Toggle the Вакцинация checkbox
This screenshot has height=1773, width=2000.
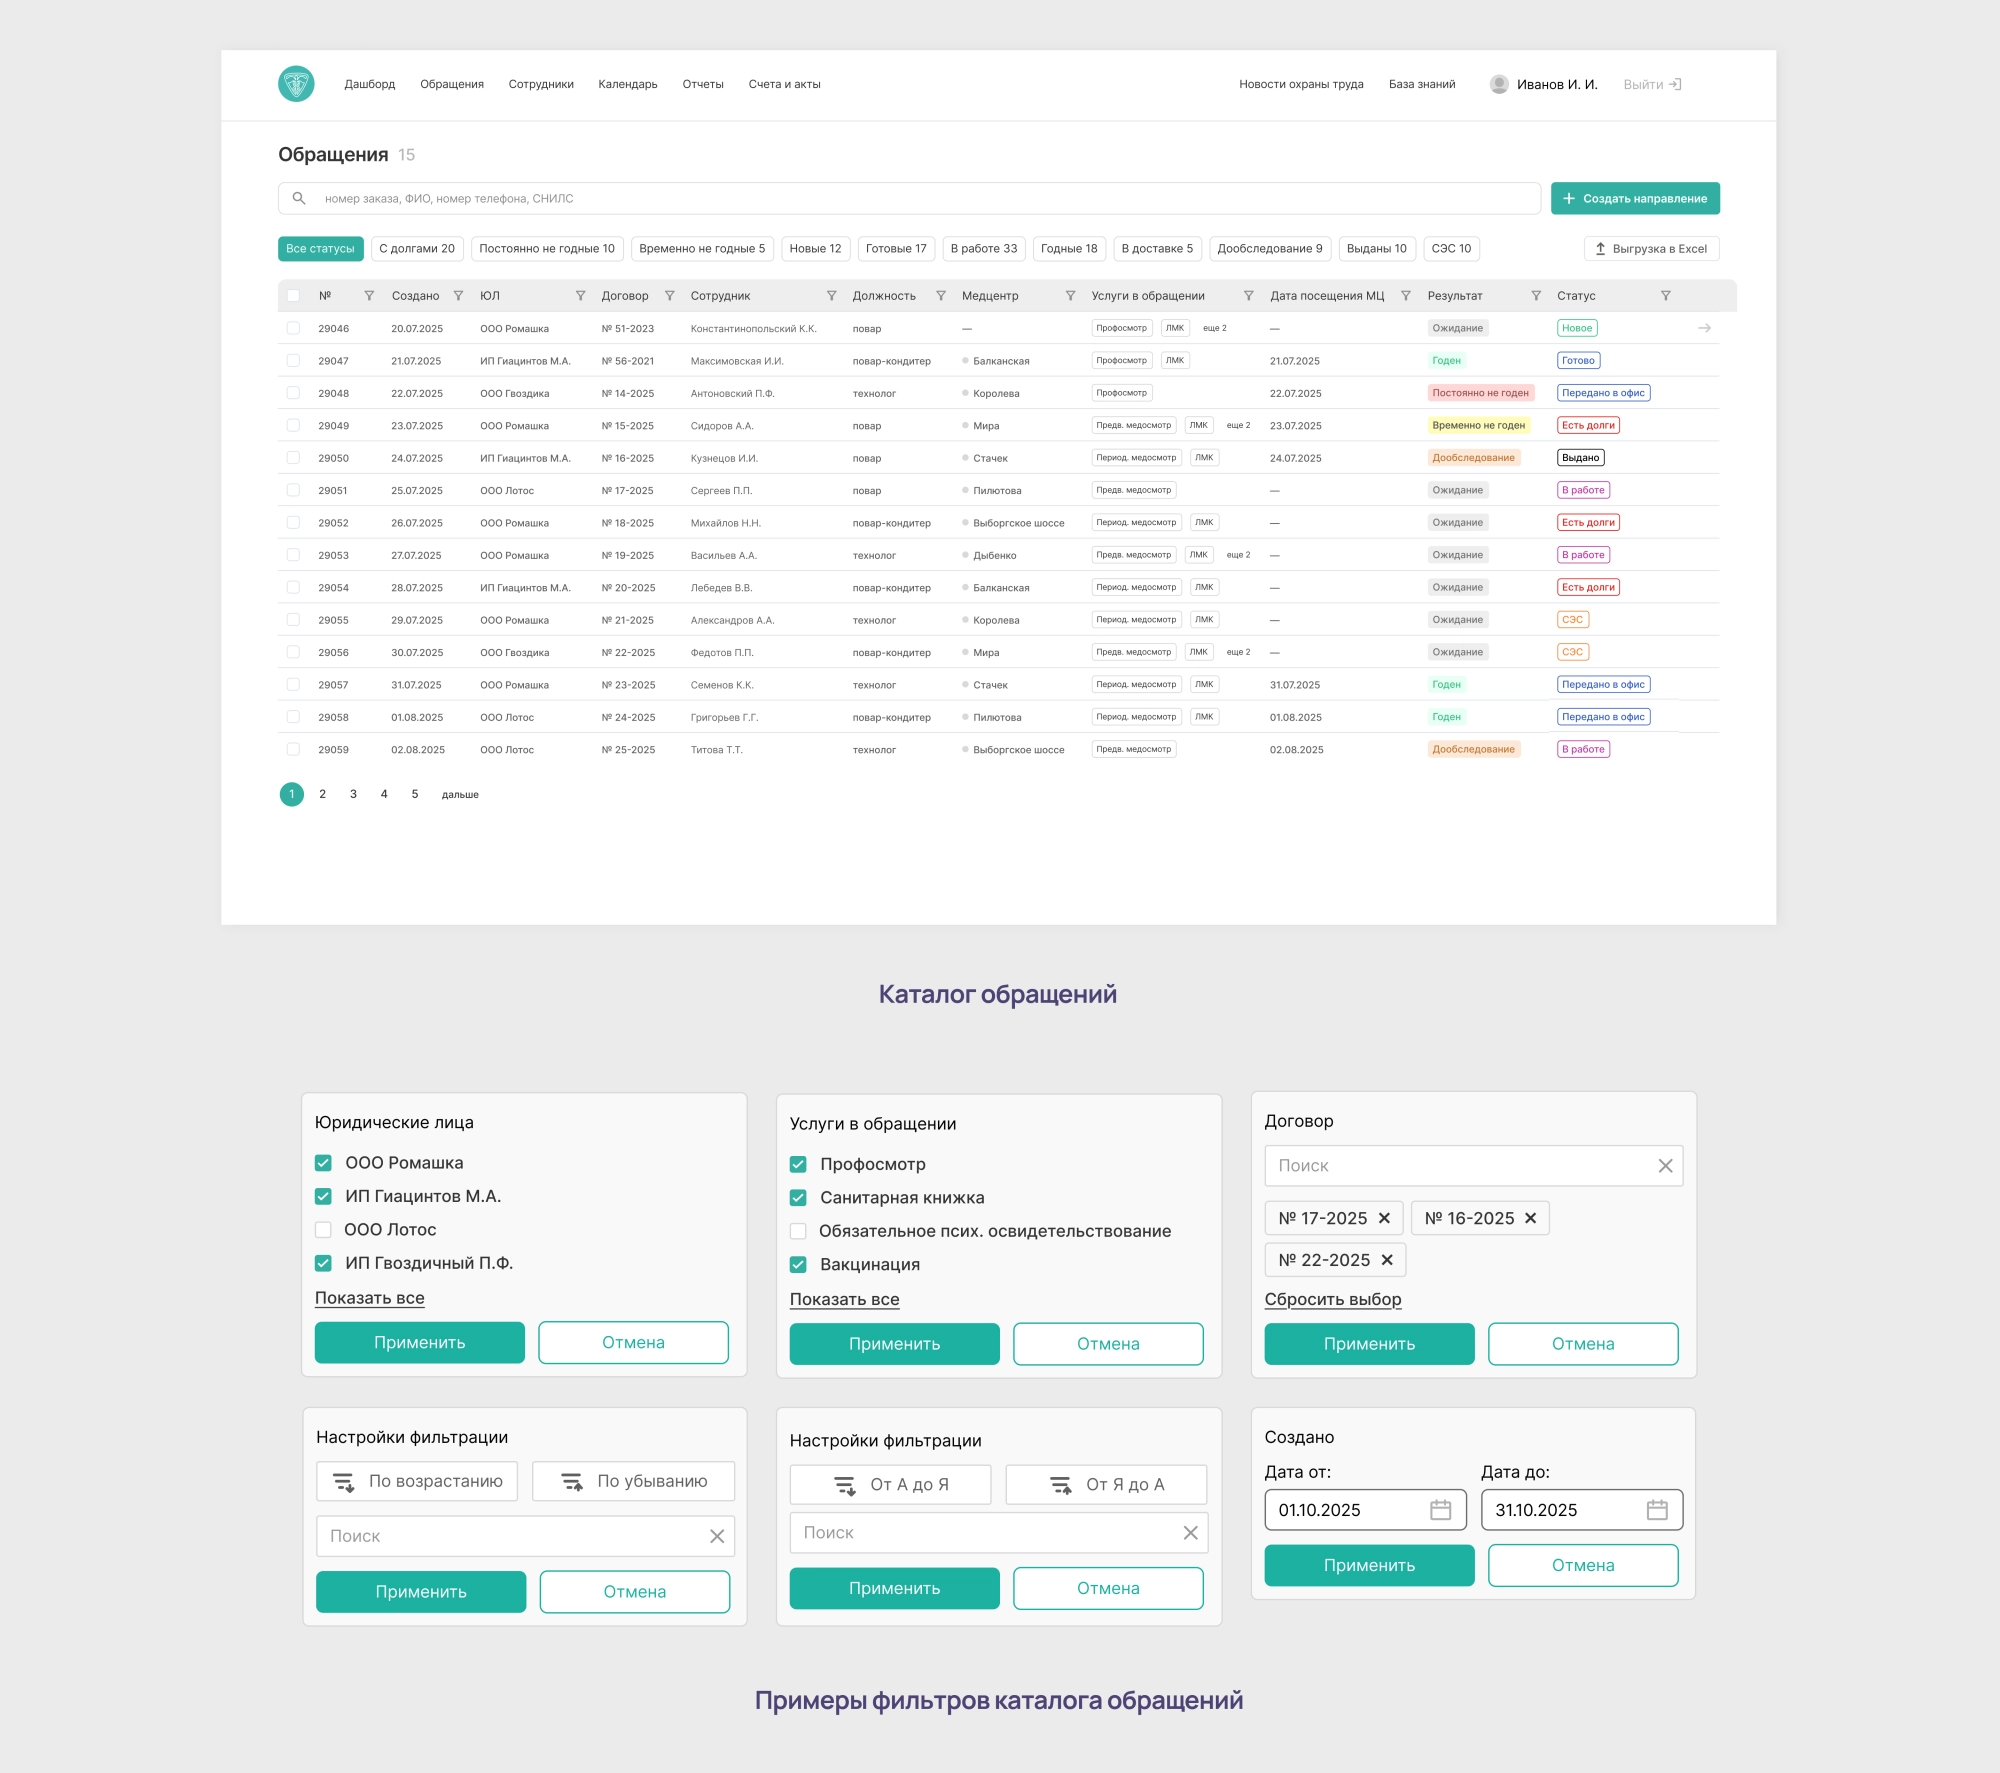click(x=798, y=1265)
